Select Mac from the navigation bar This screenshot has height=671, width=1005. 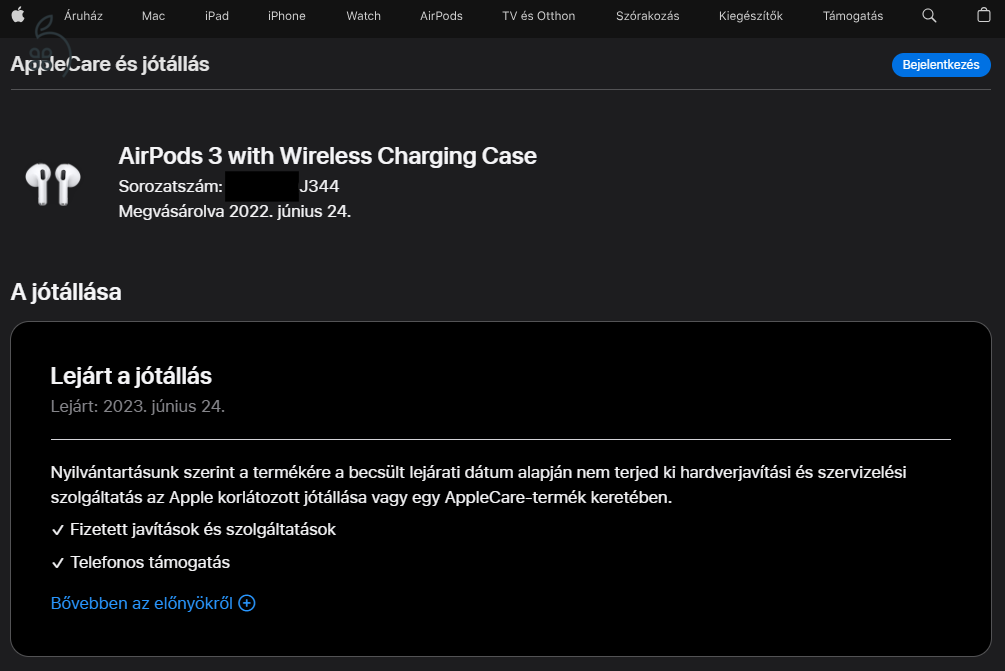(x=152, y=15)
